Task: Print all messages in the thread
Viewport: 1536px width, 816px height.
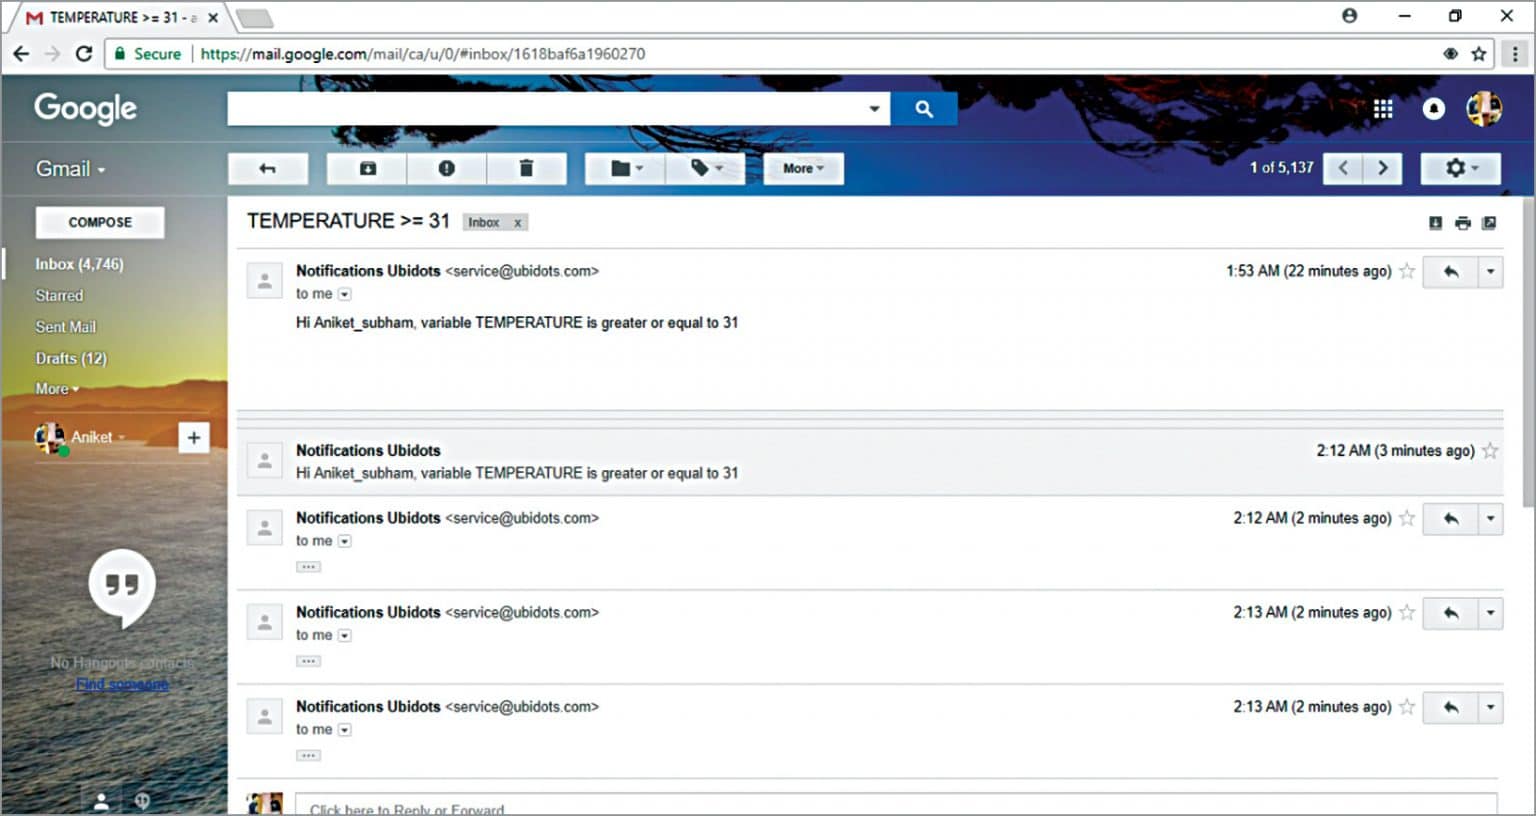Action: point(1462,223)
